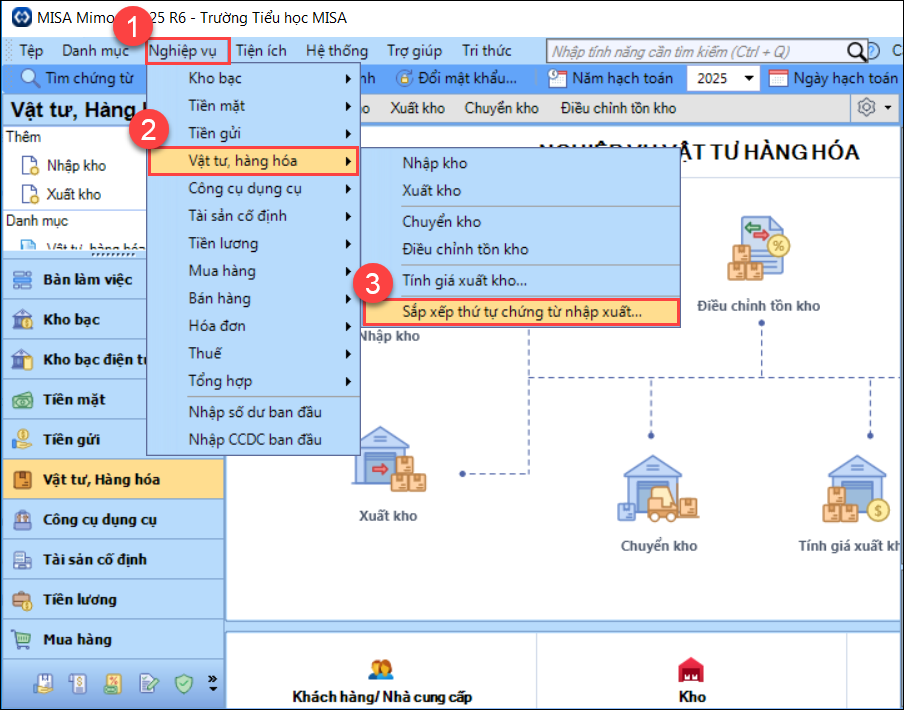Viewport: 904px width, 710px height.
Task: Click the percent icon in the sidebar footer
Action: click(x=113, y=683)
